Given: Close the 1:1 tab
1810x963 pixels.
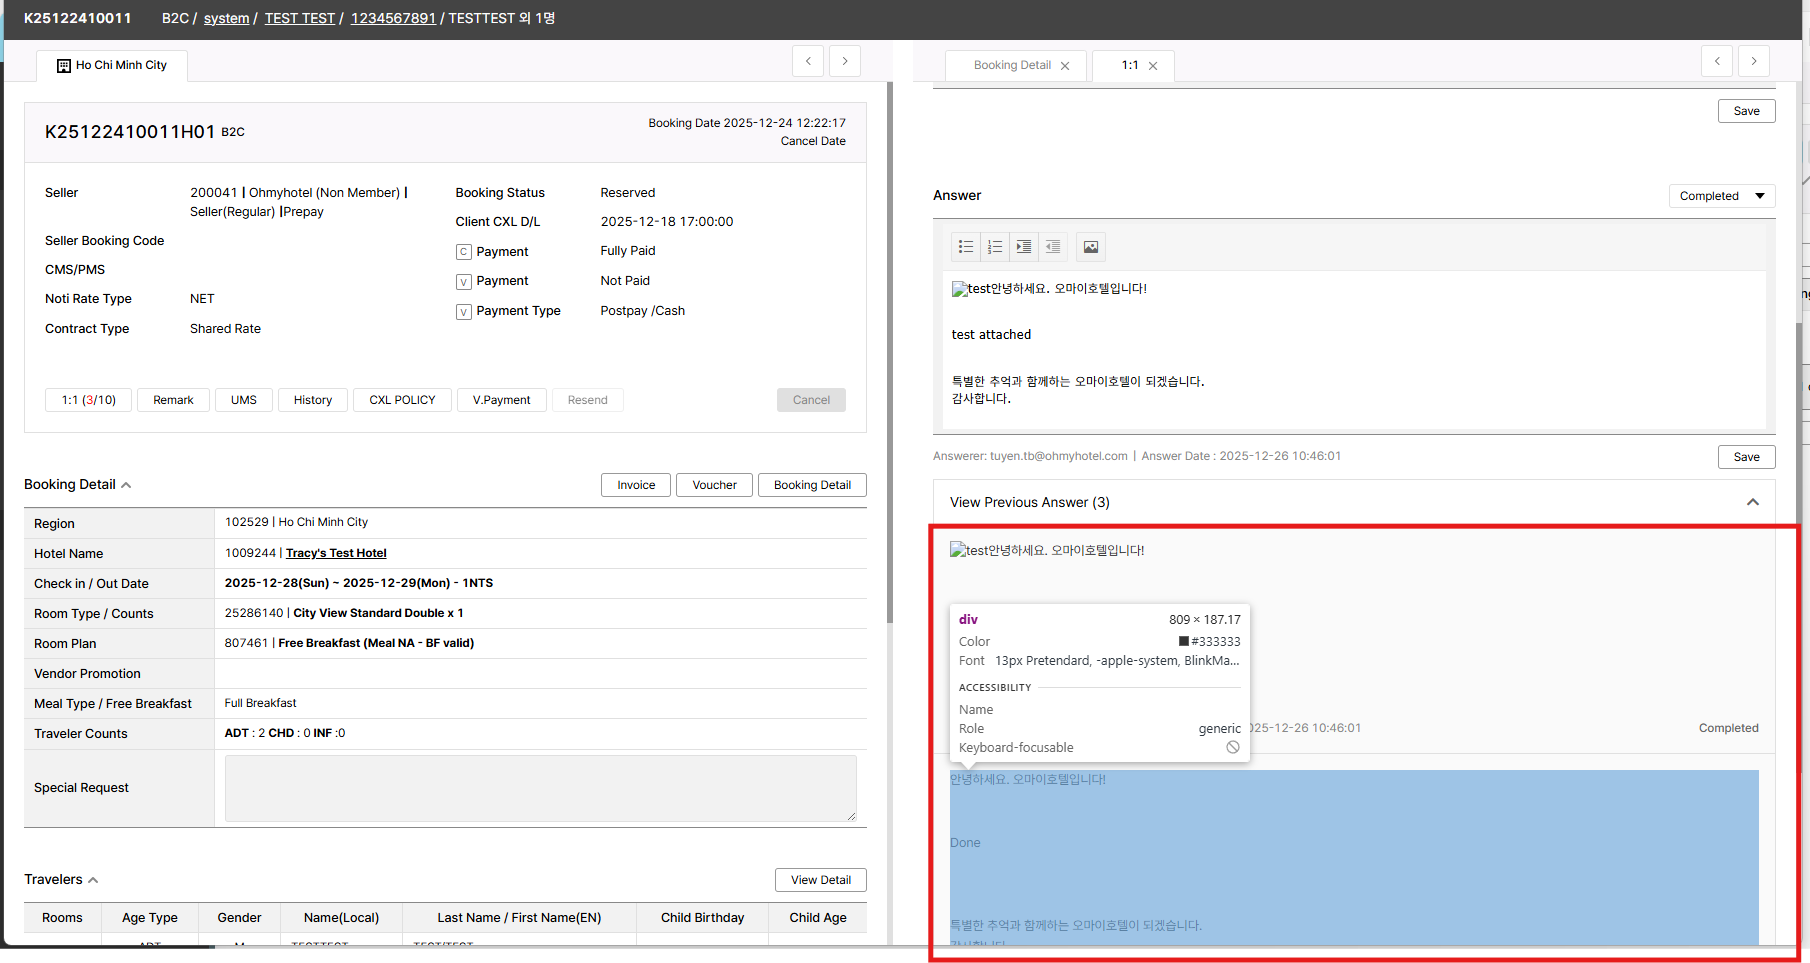Looking at the screenshot, I should 1153,66.
